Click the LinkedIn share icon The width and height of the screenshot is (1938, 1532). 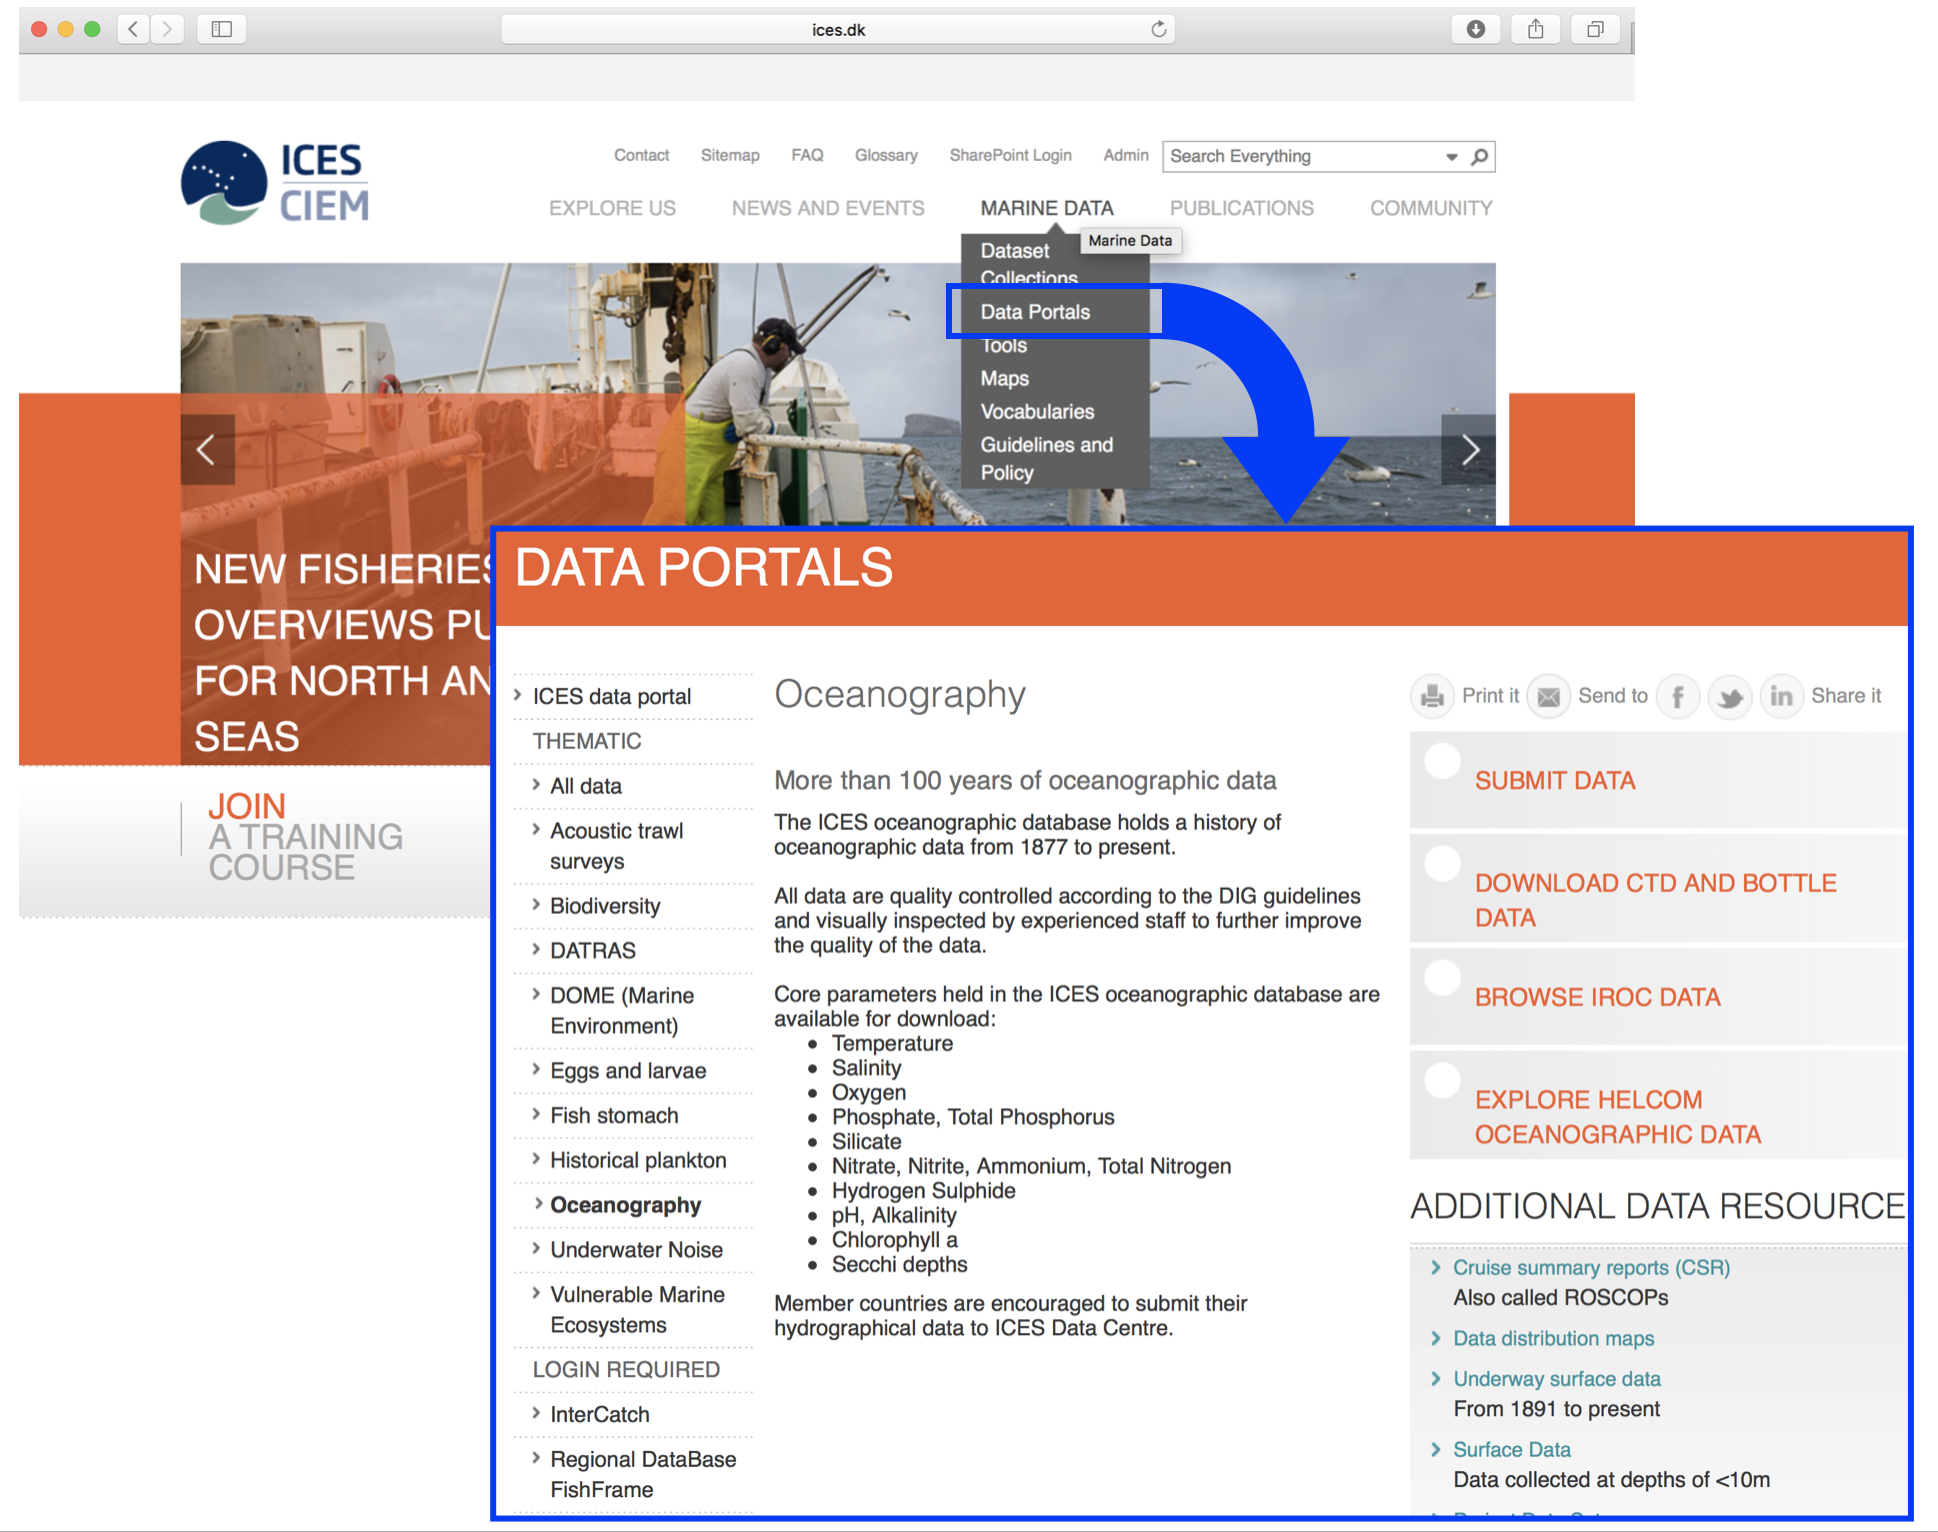(x=1781, y=696)
